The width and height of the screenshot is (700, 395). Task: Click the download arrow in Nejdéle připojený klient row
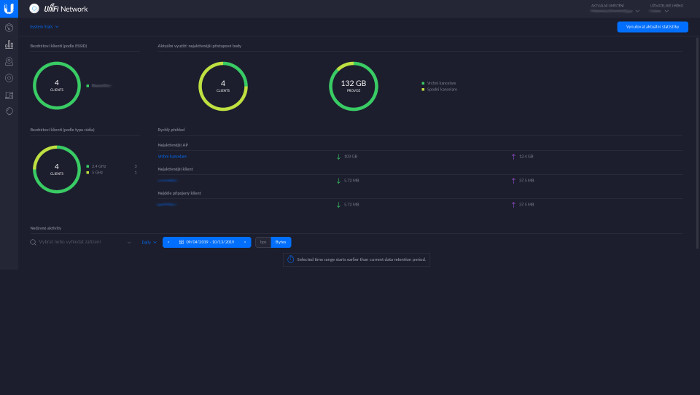(338, 205)
